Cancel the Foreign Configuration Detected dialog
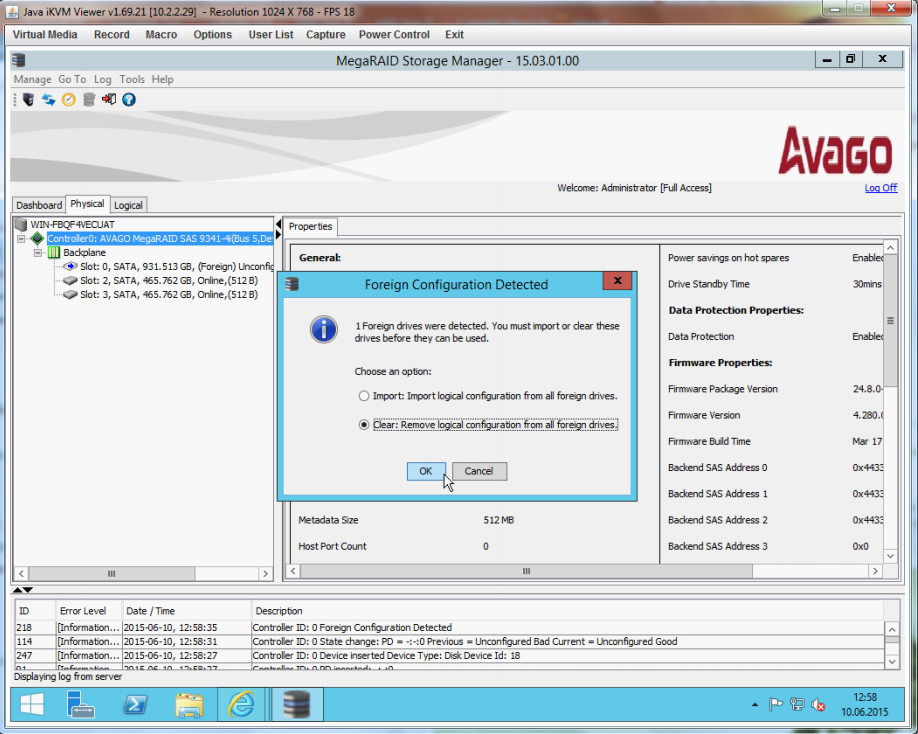 point(479,471)
